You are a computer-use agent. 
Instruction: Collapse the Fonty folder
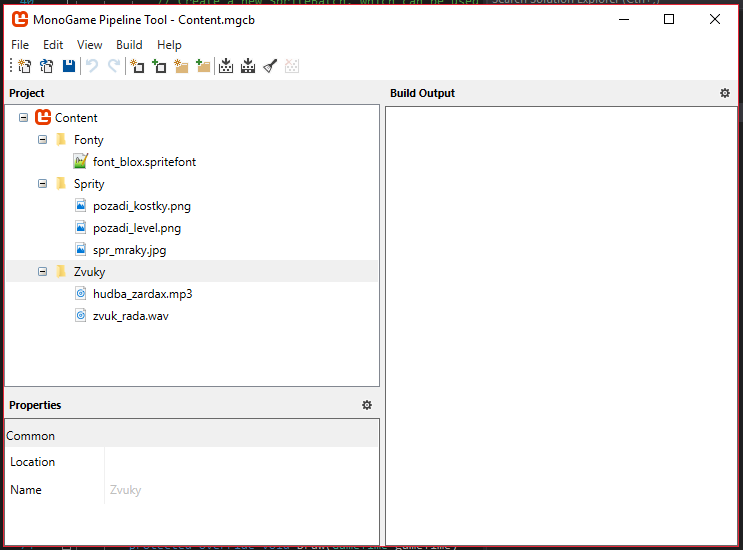click(43, 140)
